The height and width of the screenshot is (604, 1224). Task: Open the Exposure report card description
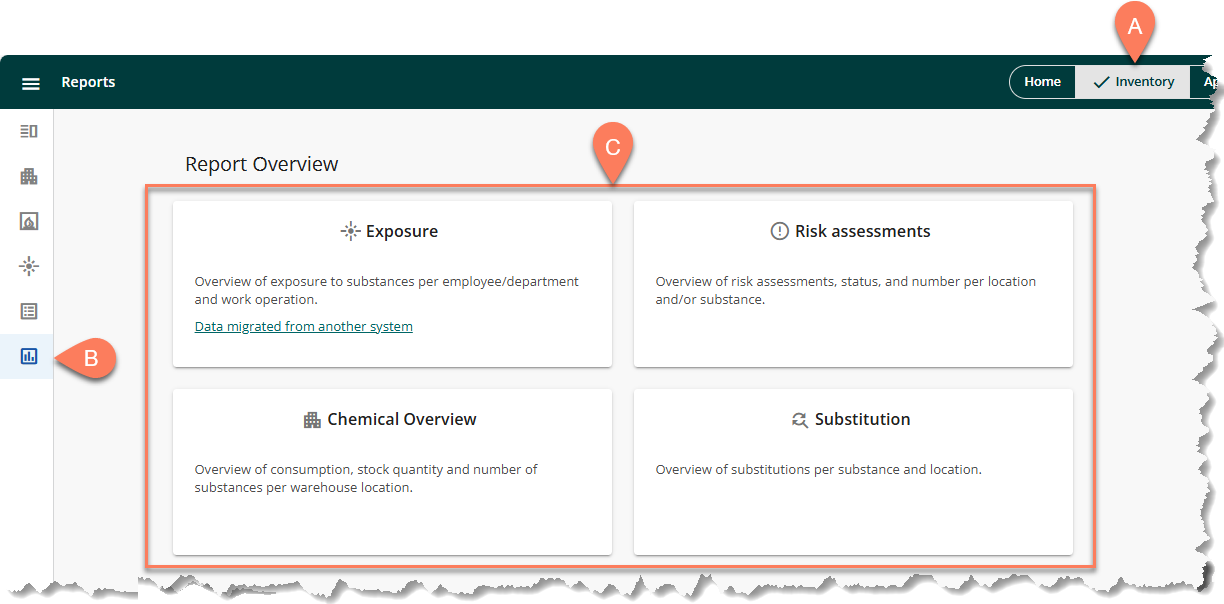click(x=386, y=291)
